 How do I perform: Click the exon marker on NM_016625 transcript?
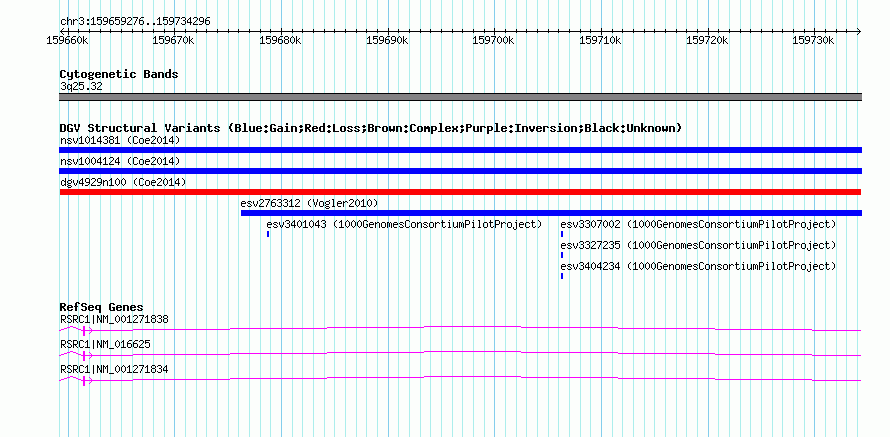[x=83, y=355]
